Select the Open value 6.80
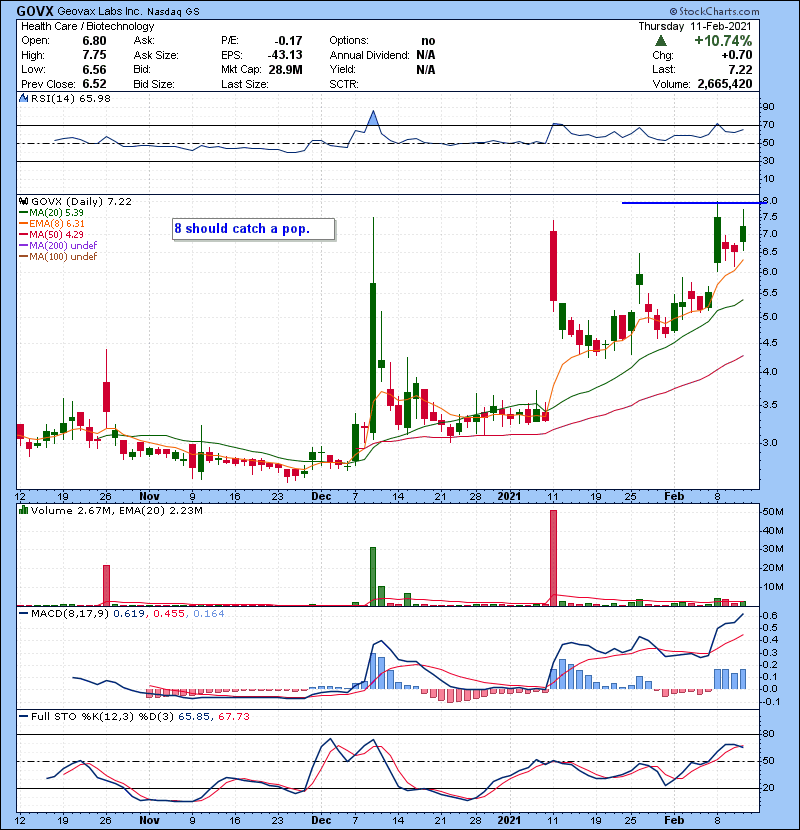This screenshot has height=830, width=800. tap(94, 41)
